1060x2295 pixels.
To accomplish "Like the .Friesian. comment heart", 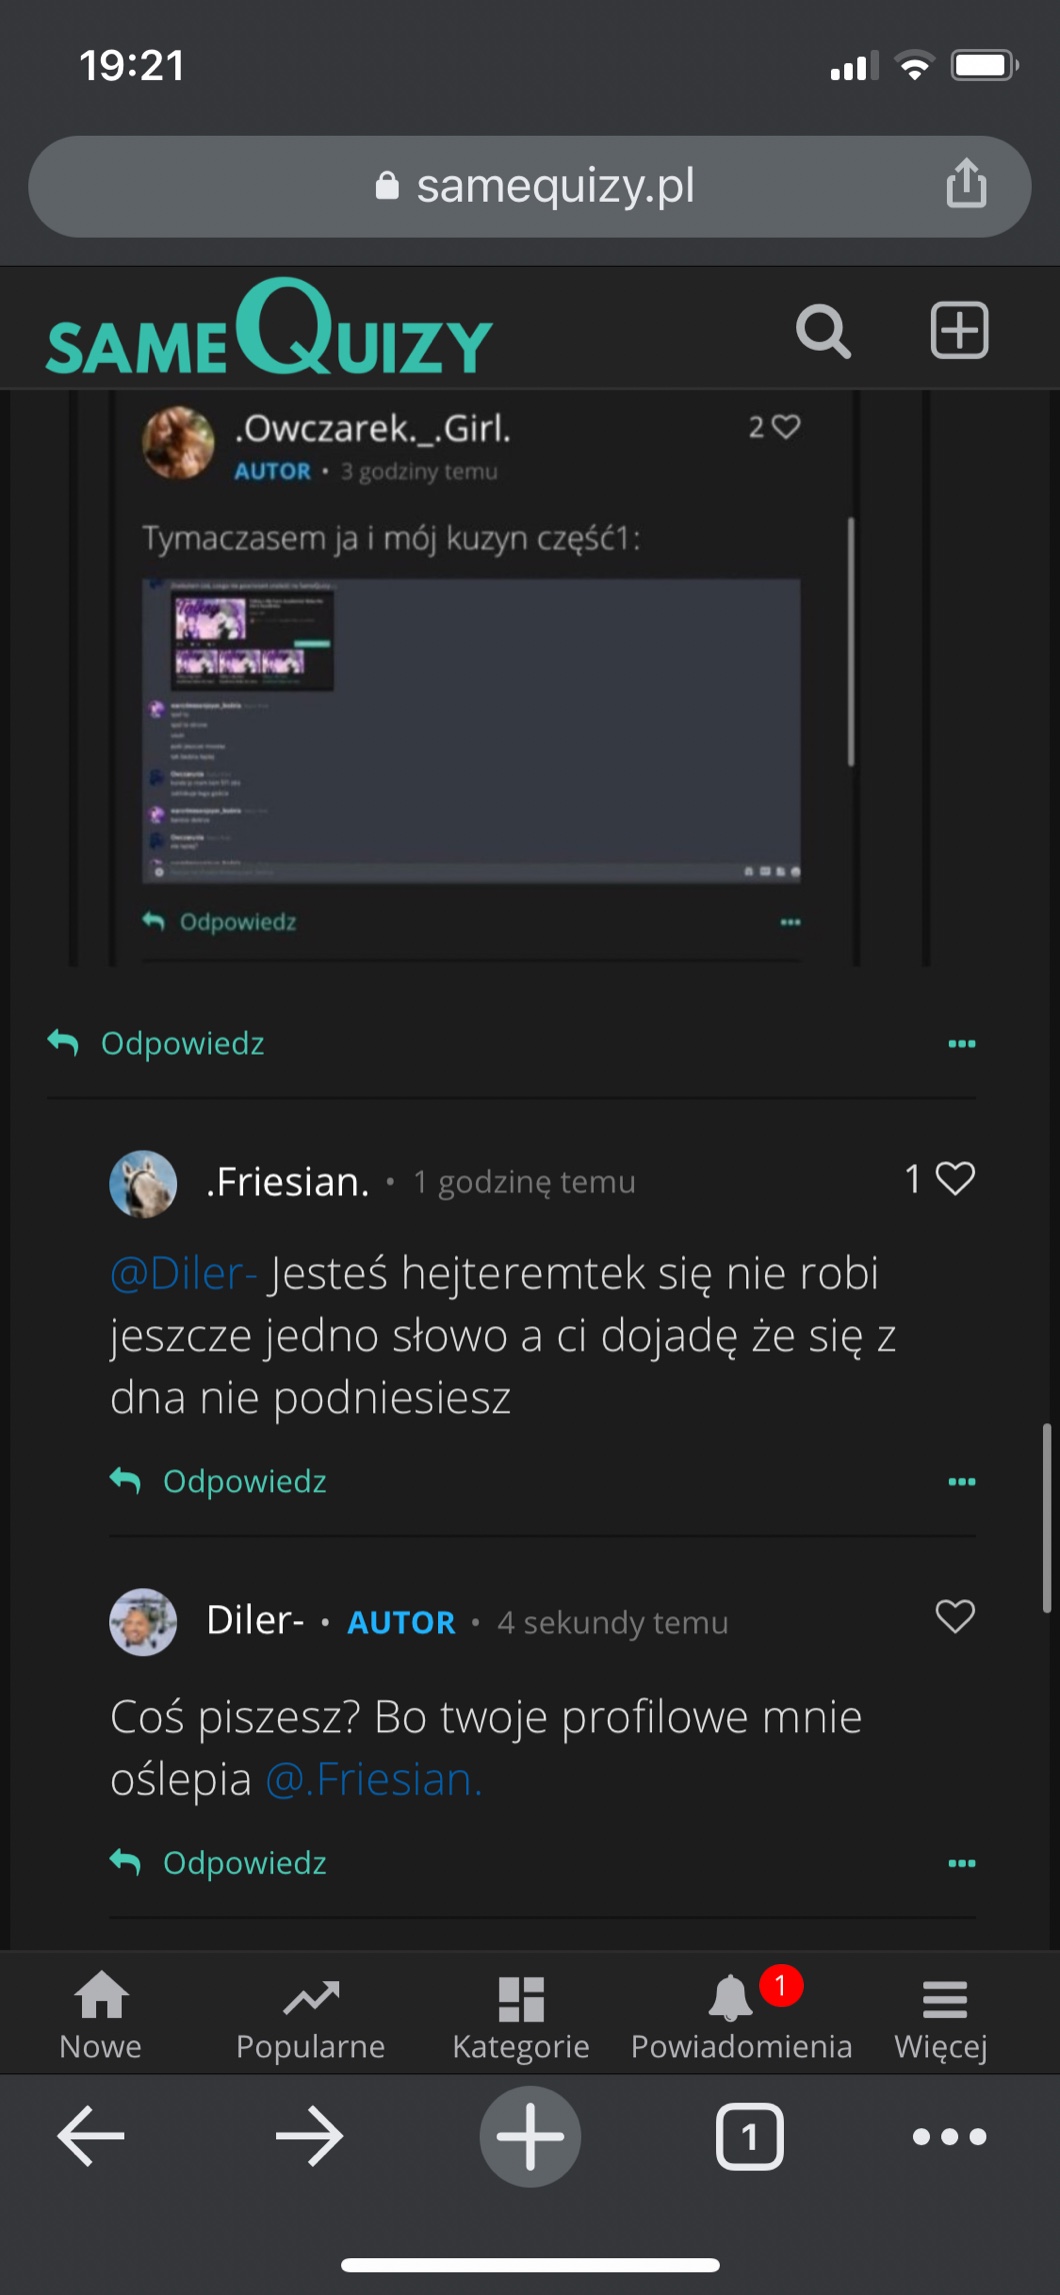I will [x=955, y=1178].
